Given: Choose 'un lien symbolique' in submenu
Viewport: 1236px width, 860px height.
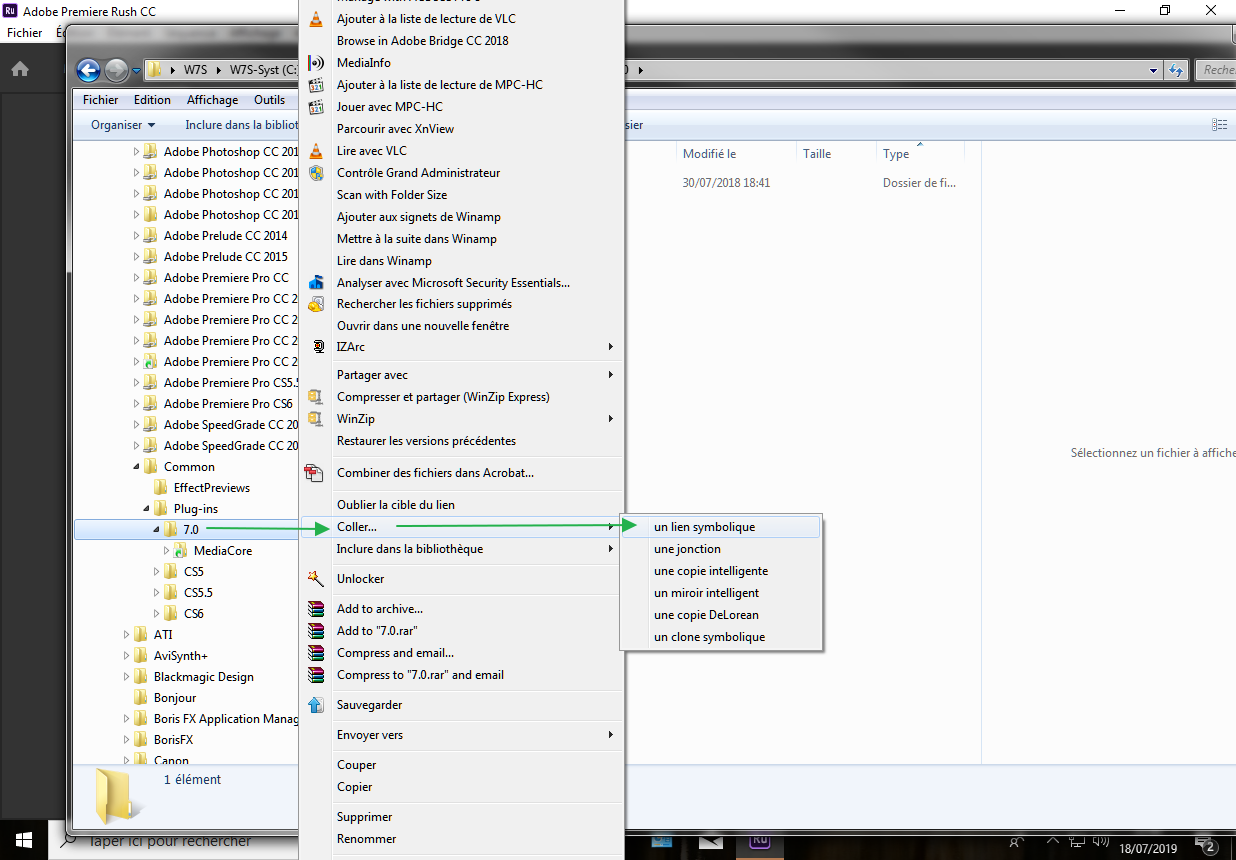Looking at the screenshot, I should tap(720, 527).
